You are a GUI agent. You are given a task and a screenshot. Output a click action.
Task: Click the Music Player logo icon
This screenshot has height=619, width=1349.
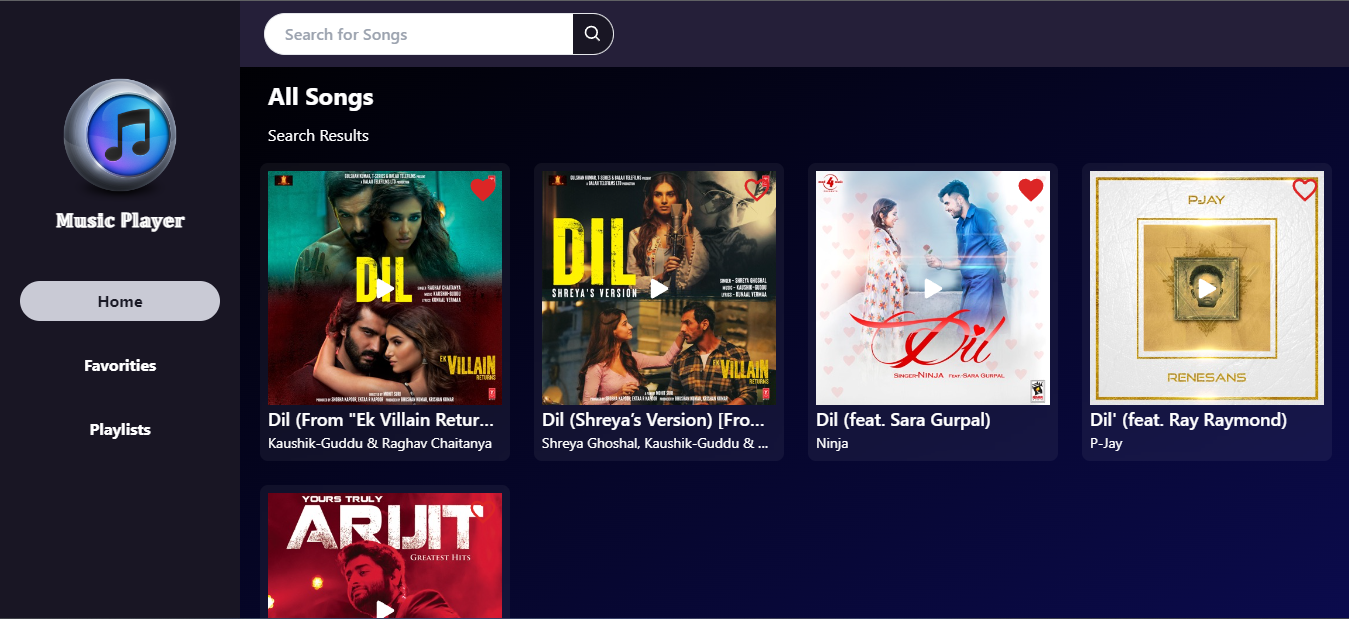[119, 134]
